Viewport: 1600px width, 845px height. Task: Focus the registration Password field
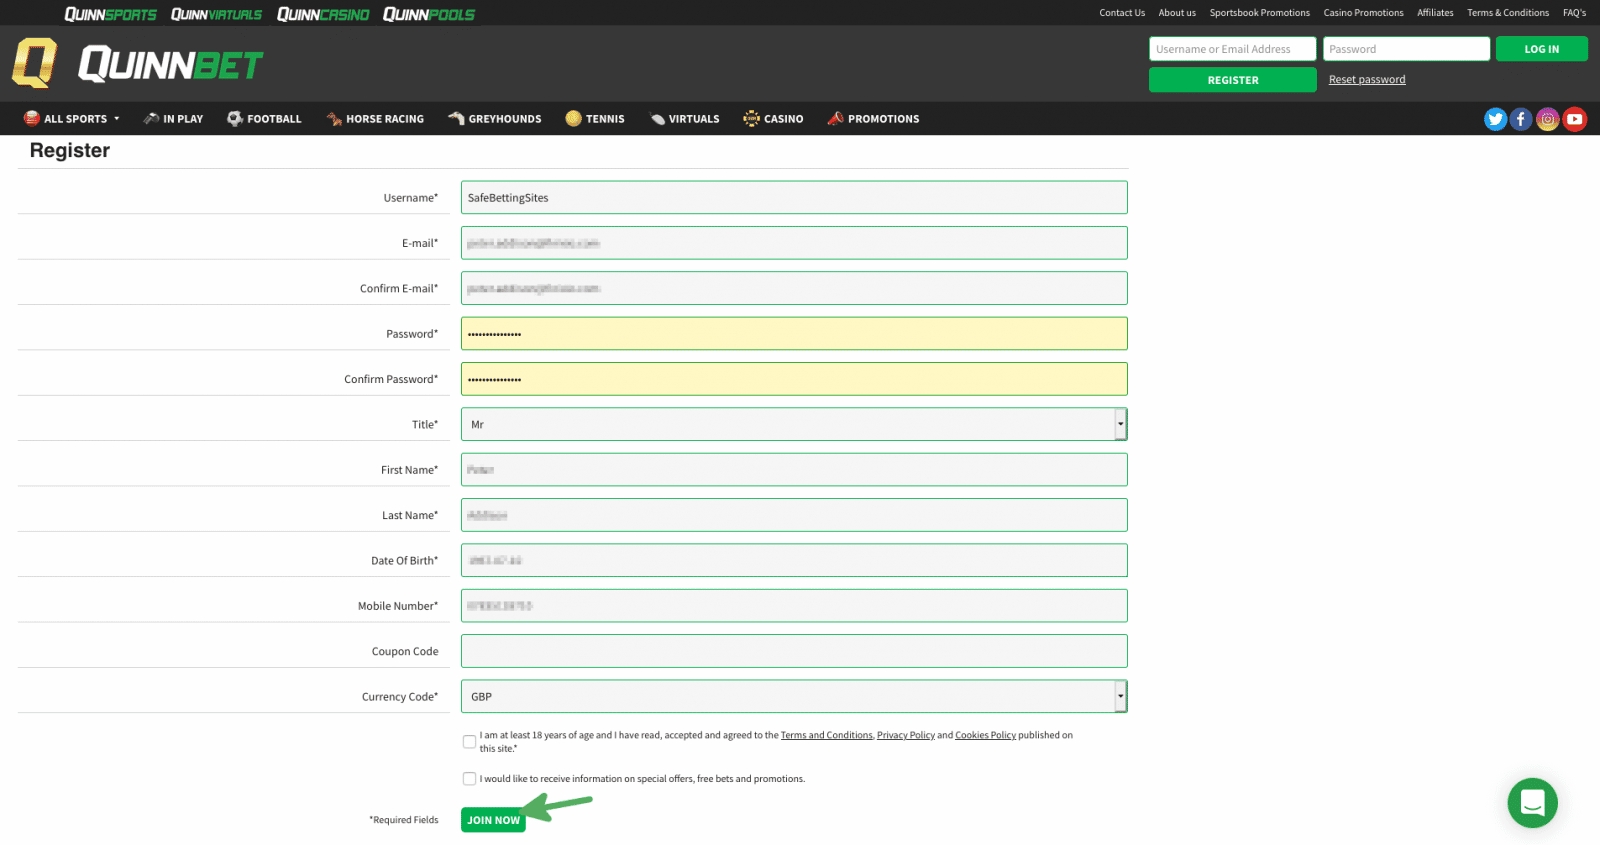point(794,333)
